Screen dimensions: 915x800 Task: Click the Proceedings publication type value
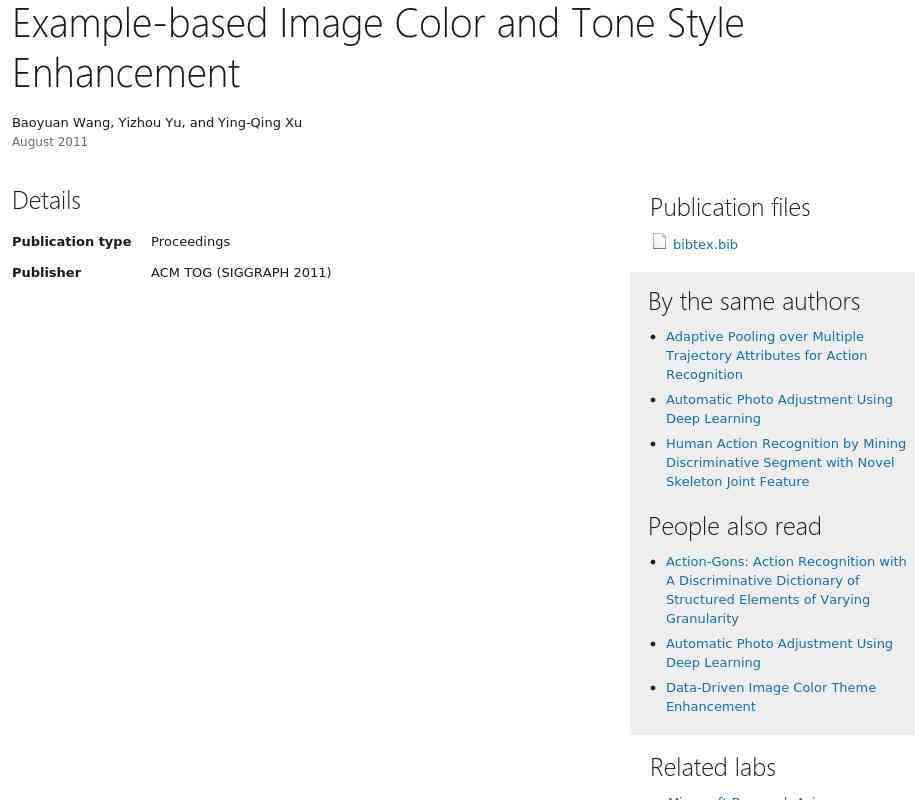[x=190, y=242]
